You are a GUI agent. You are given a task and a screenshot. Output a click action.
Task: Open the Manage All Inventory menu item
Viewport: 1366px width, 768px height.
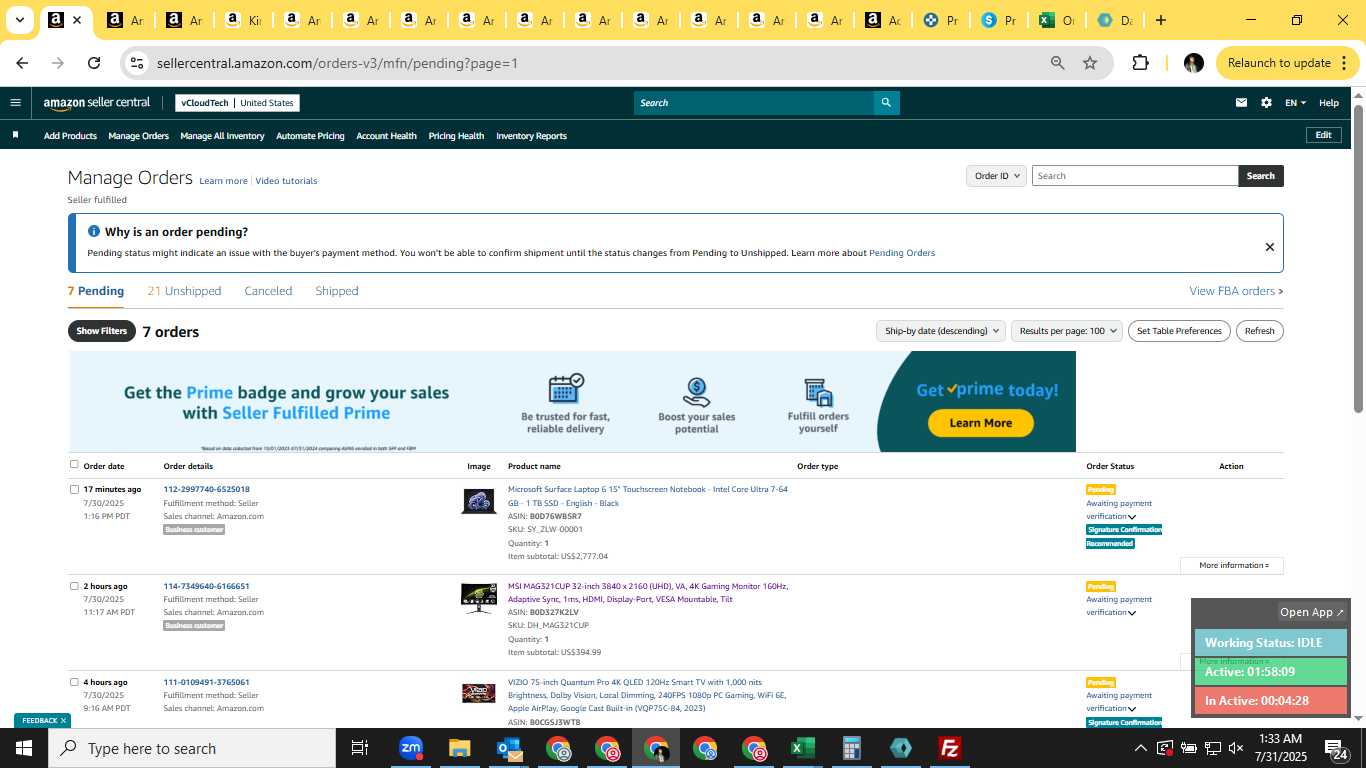tap(222, 136)
